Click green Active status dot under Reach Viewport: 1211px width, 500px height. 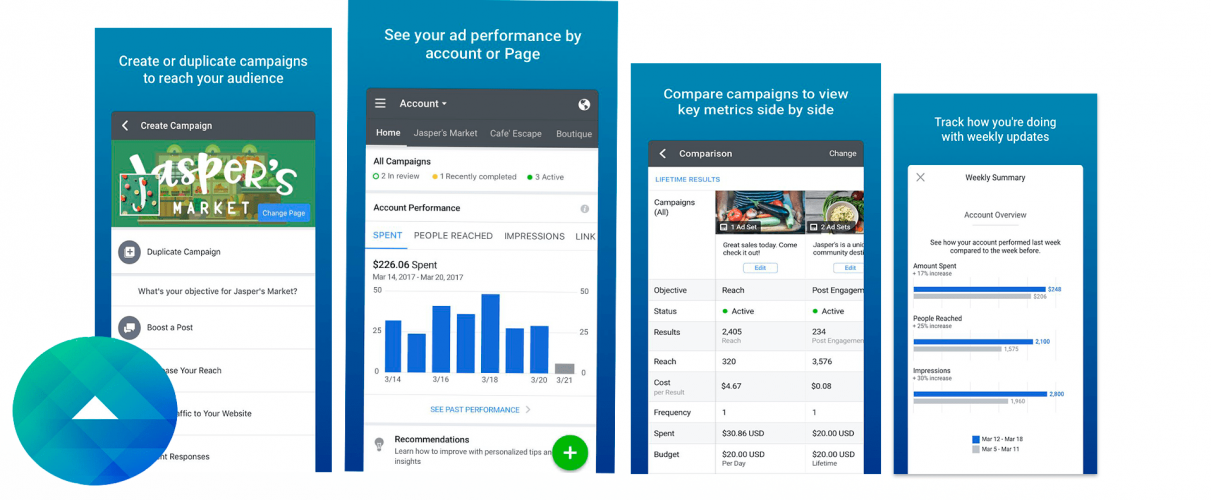click(725, 311)
